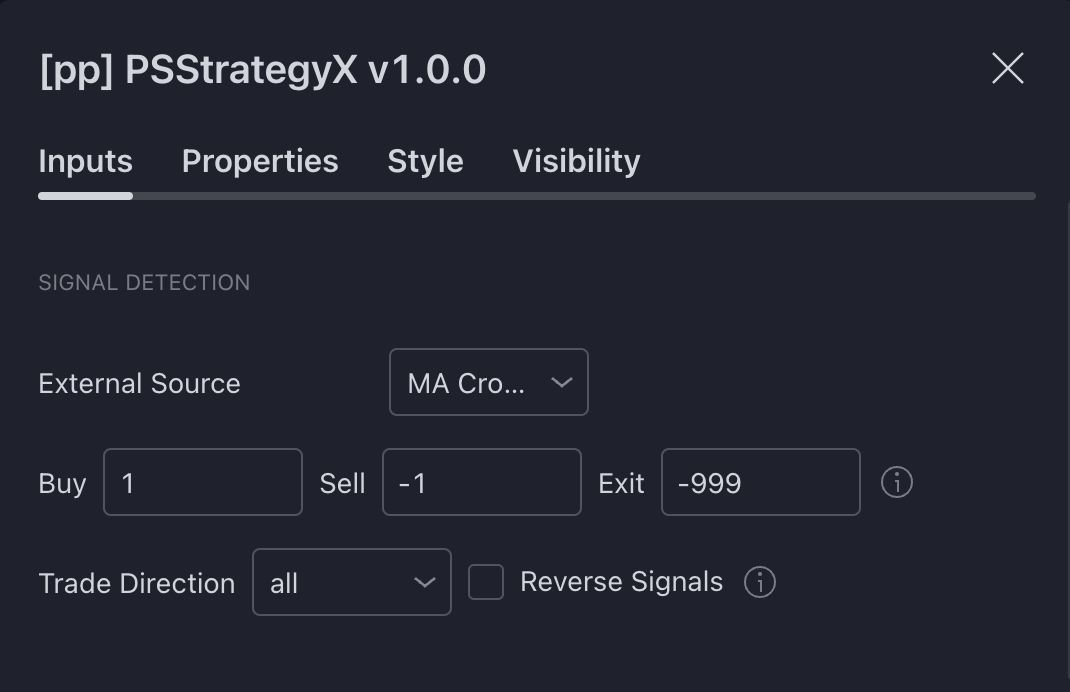
Task: Open info tooltip beside Exit field
Action: [x=897, y=482]
